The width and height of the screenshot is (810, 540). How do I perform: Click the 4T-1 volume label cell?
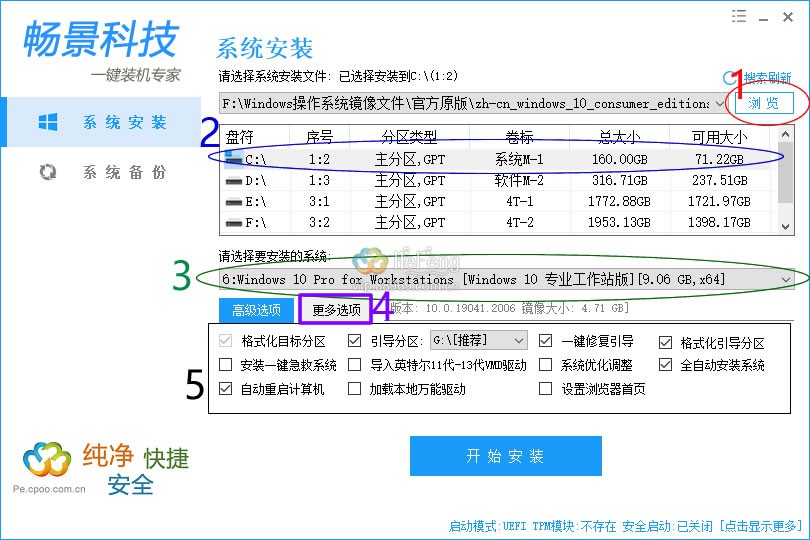click(x=519, y=202)
